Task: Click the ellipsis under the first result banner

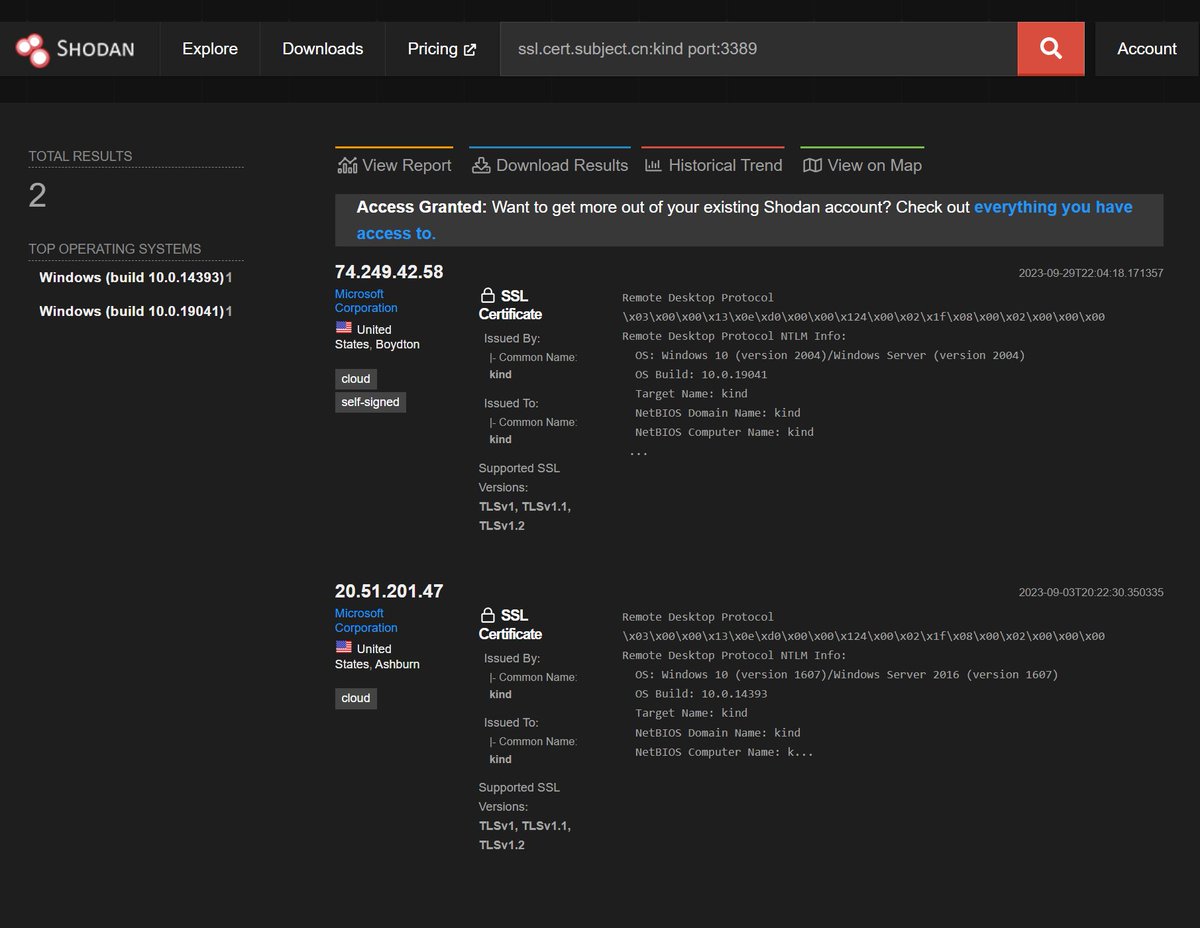Action: pos(638,452)
